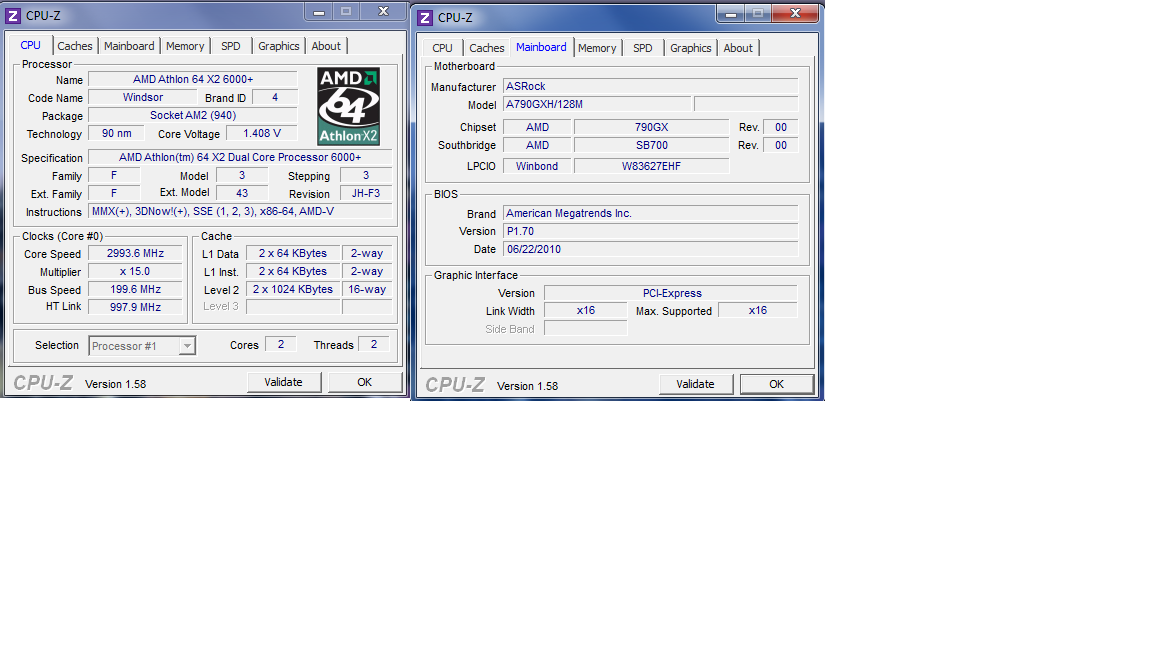1152x648 pixels.
Task: Click the Instructions field text
Action: point(240,212)
